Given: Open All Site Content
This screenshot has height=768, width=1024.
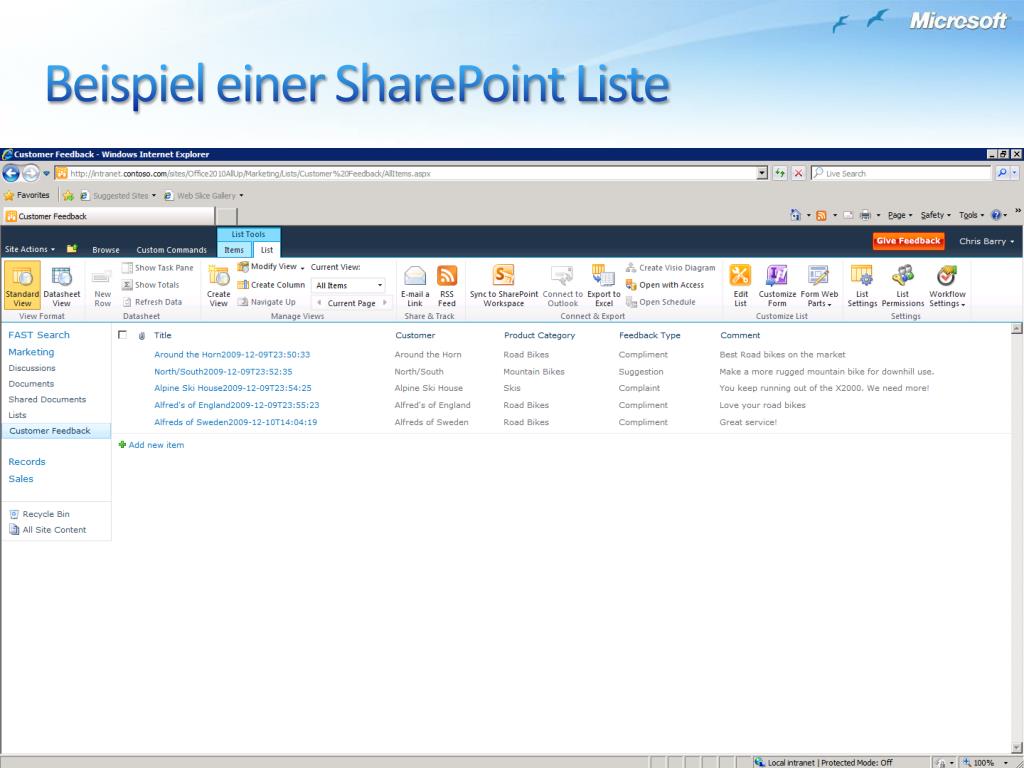Looking at the screenshot, I should click(x=48, y=530).
